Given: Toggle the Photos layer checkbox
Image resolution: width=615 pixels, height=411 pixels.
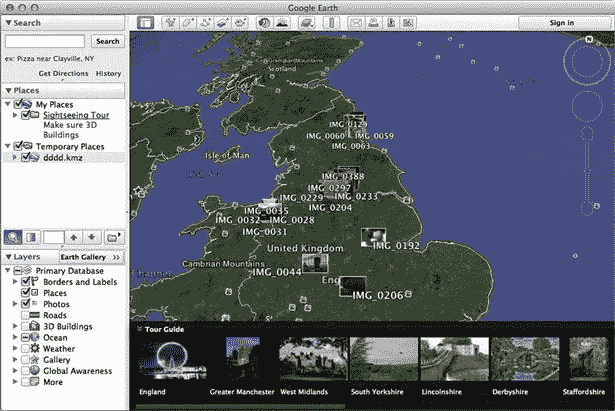Looking at the screenshot, I should (x=26, y=304).
